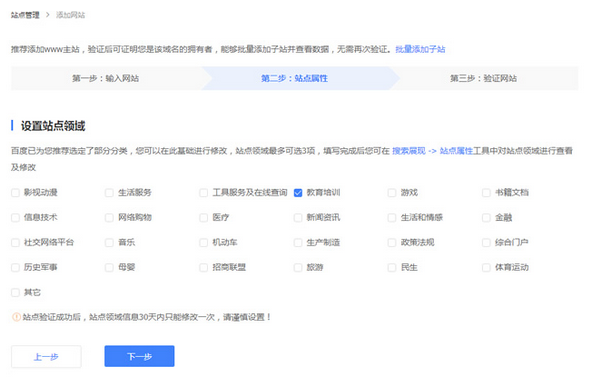Open the 站点属性 tool link

456,151
